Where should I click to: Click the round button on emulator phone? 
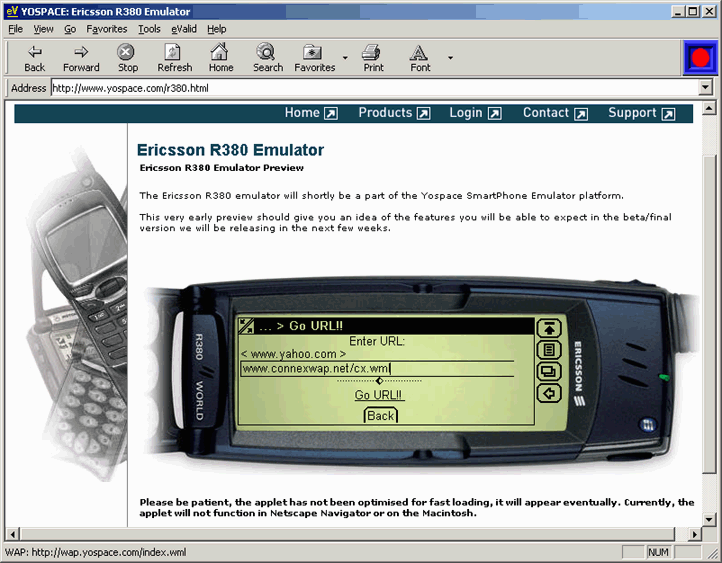[x=648, y=424]
